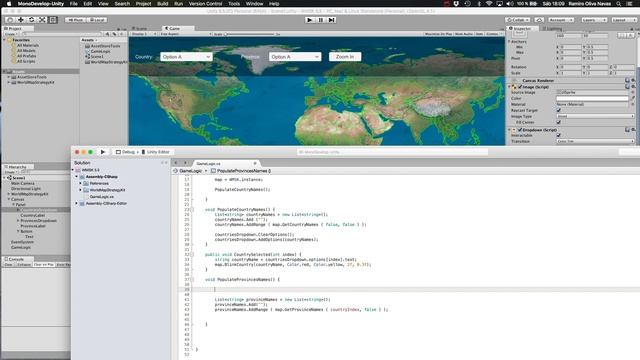Step one frame in Unity
This screenshot has width=640, height=360.
click(x=331, y=20)
